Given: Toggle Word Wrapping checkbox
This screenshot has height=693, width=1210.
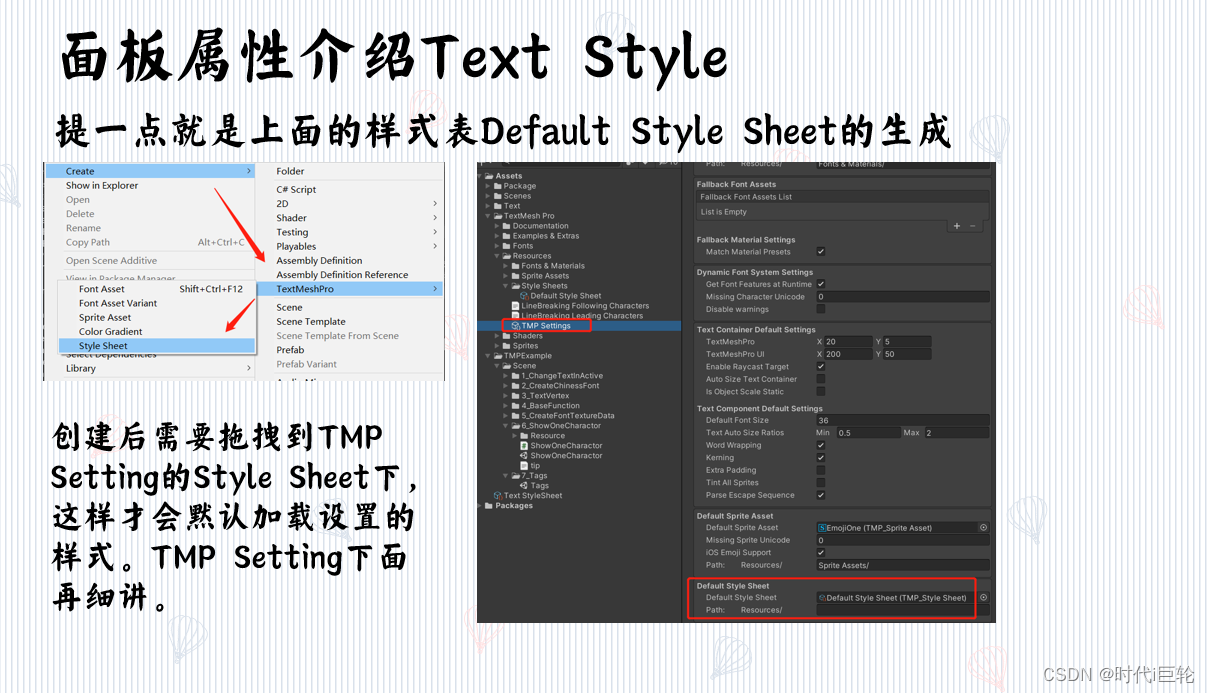Looking at the screenshot, I should pos(821,445).
